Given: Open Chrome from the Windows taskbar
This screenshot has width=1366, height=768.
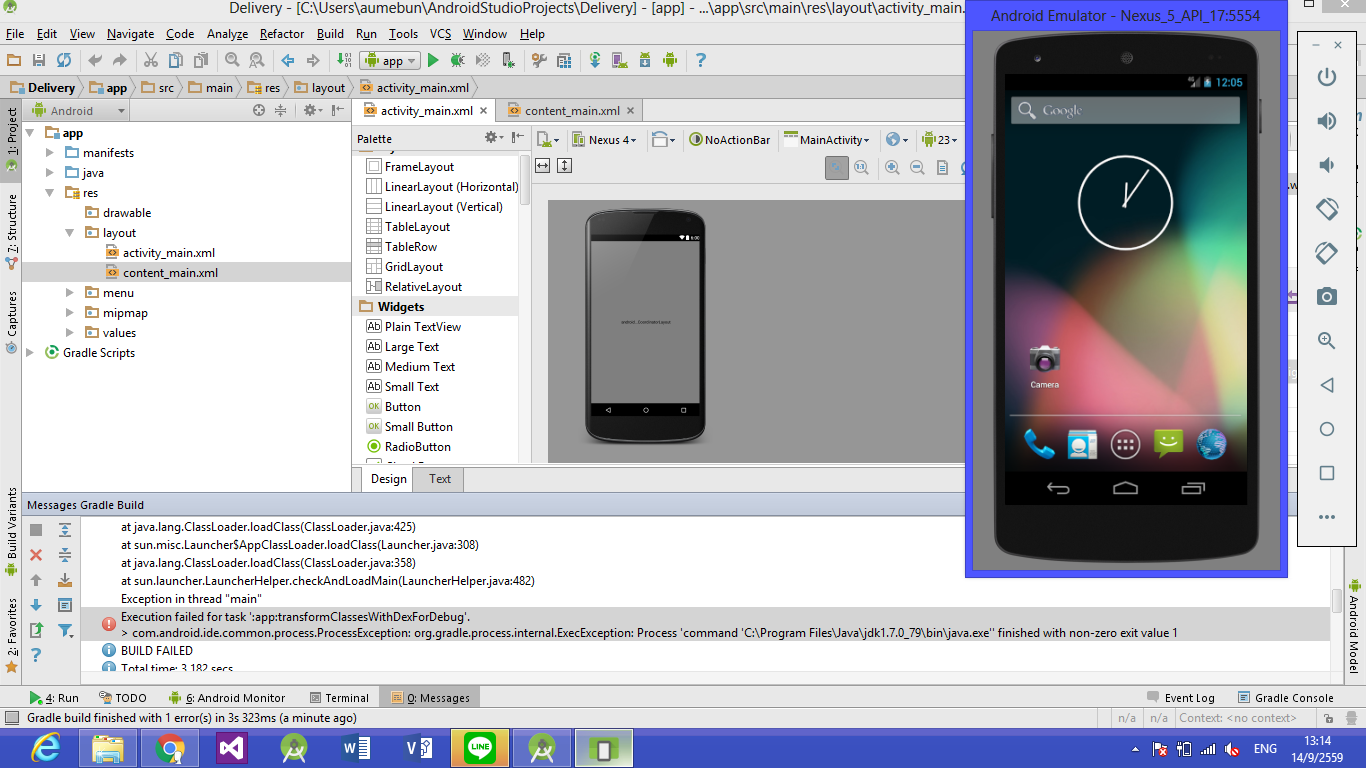Looking at the screenshot, I should coord(170,747).
